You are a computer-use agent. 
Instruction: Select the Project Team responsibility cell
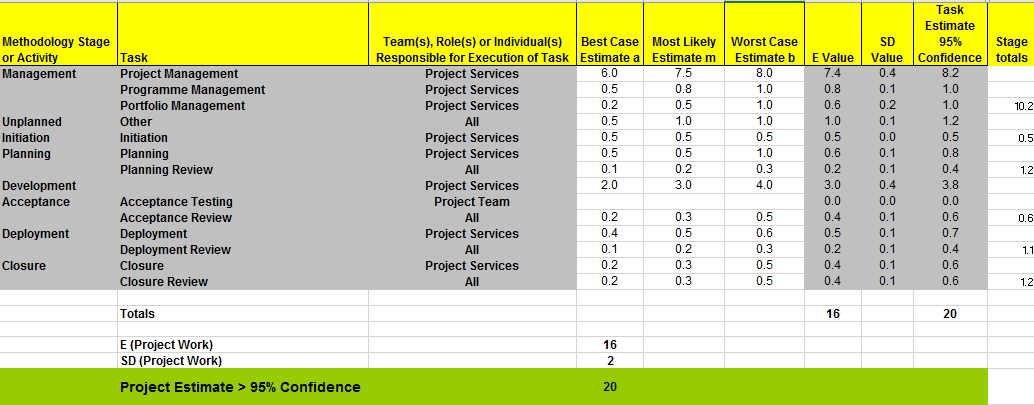[471, 202]
